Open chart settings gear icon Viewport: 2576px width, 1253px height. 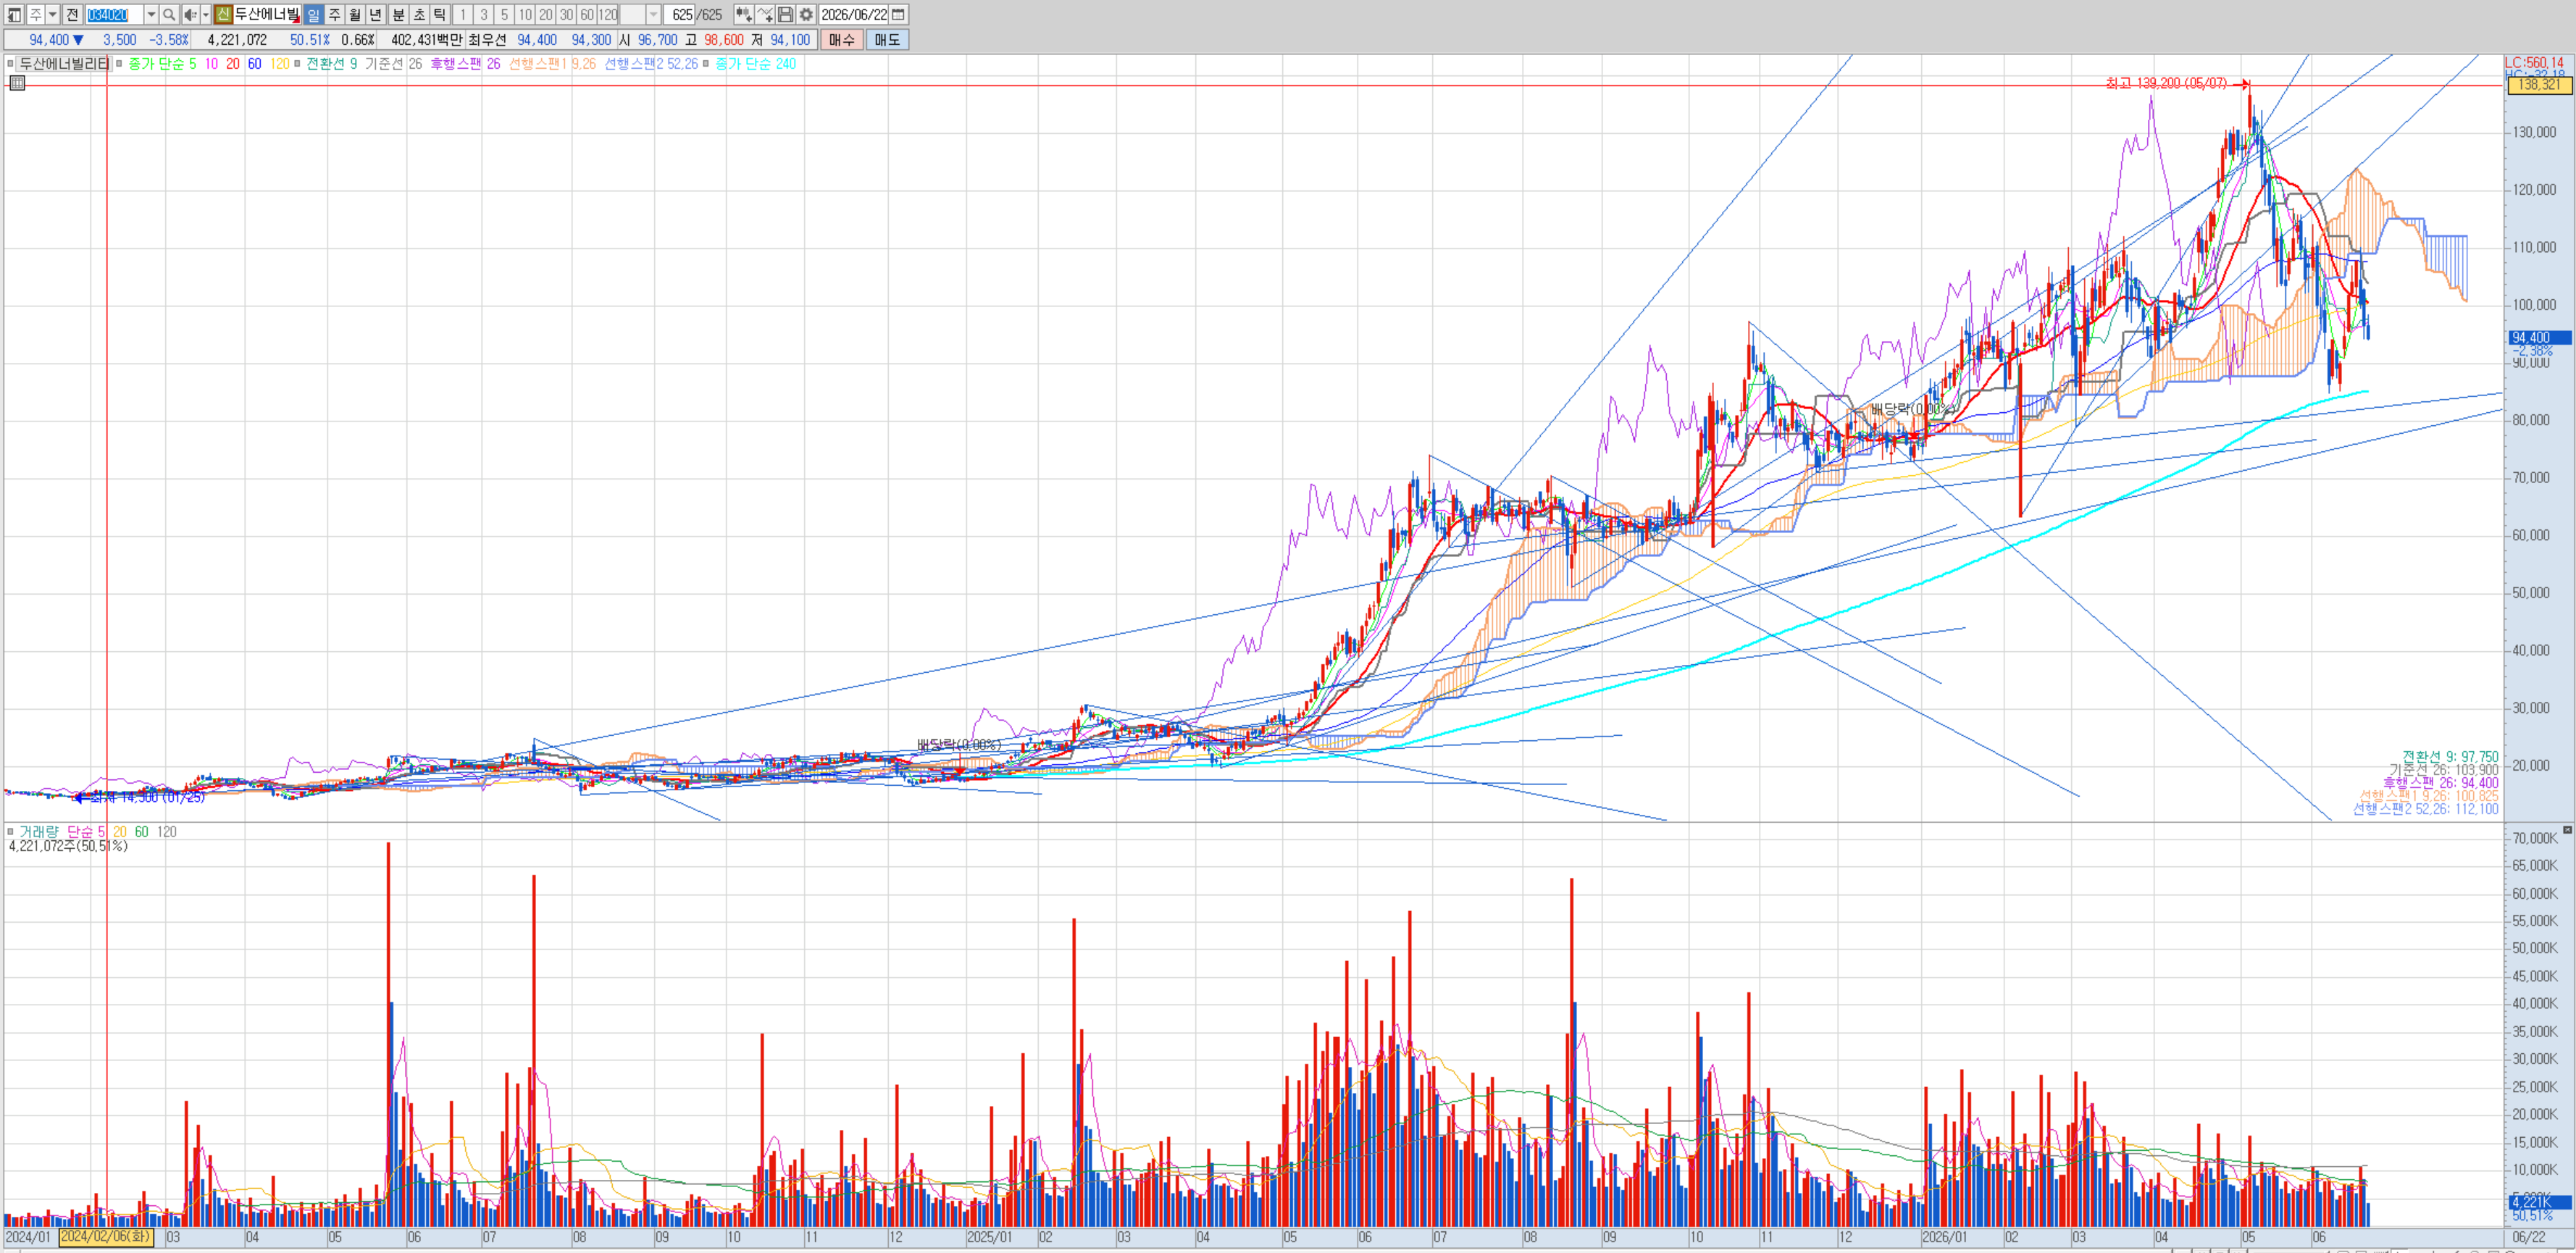pos(806,15)
